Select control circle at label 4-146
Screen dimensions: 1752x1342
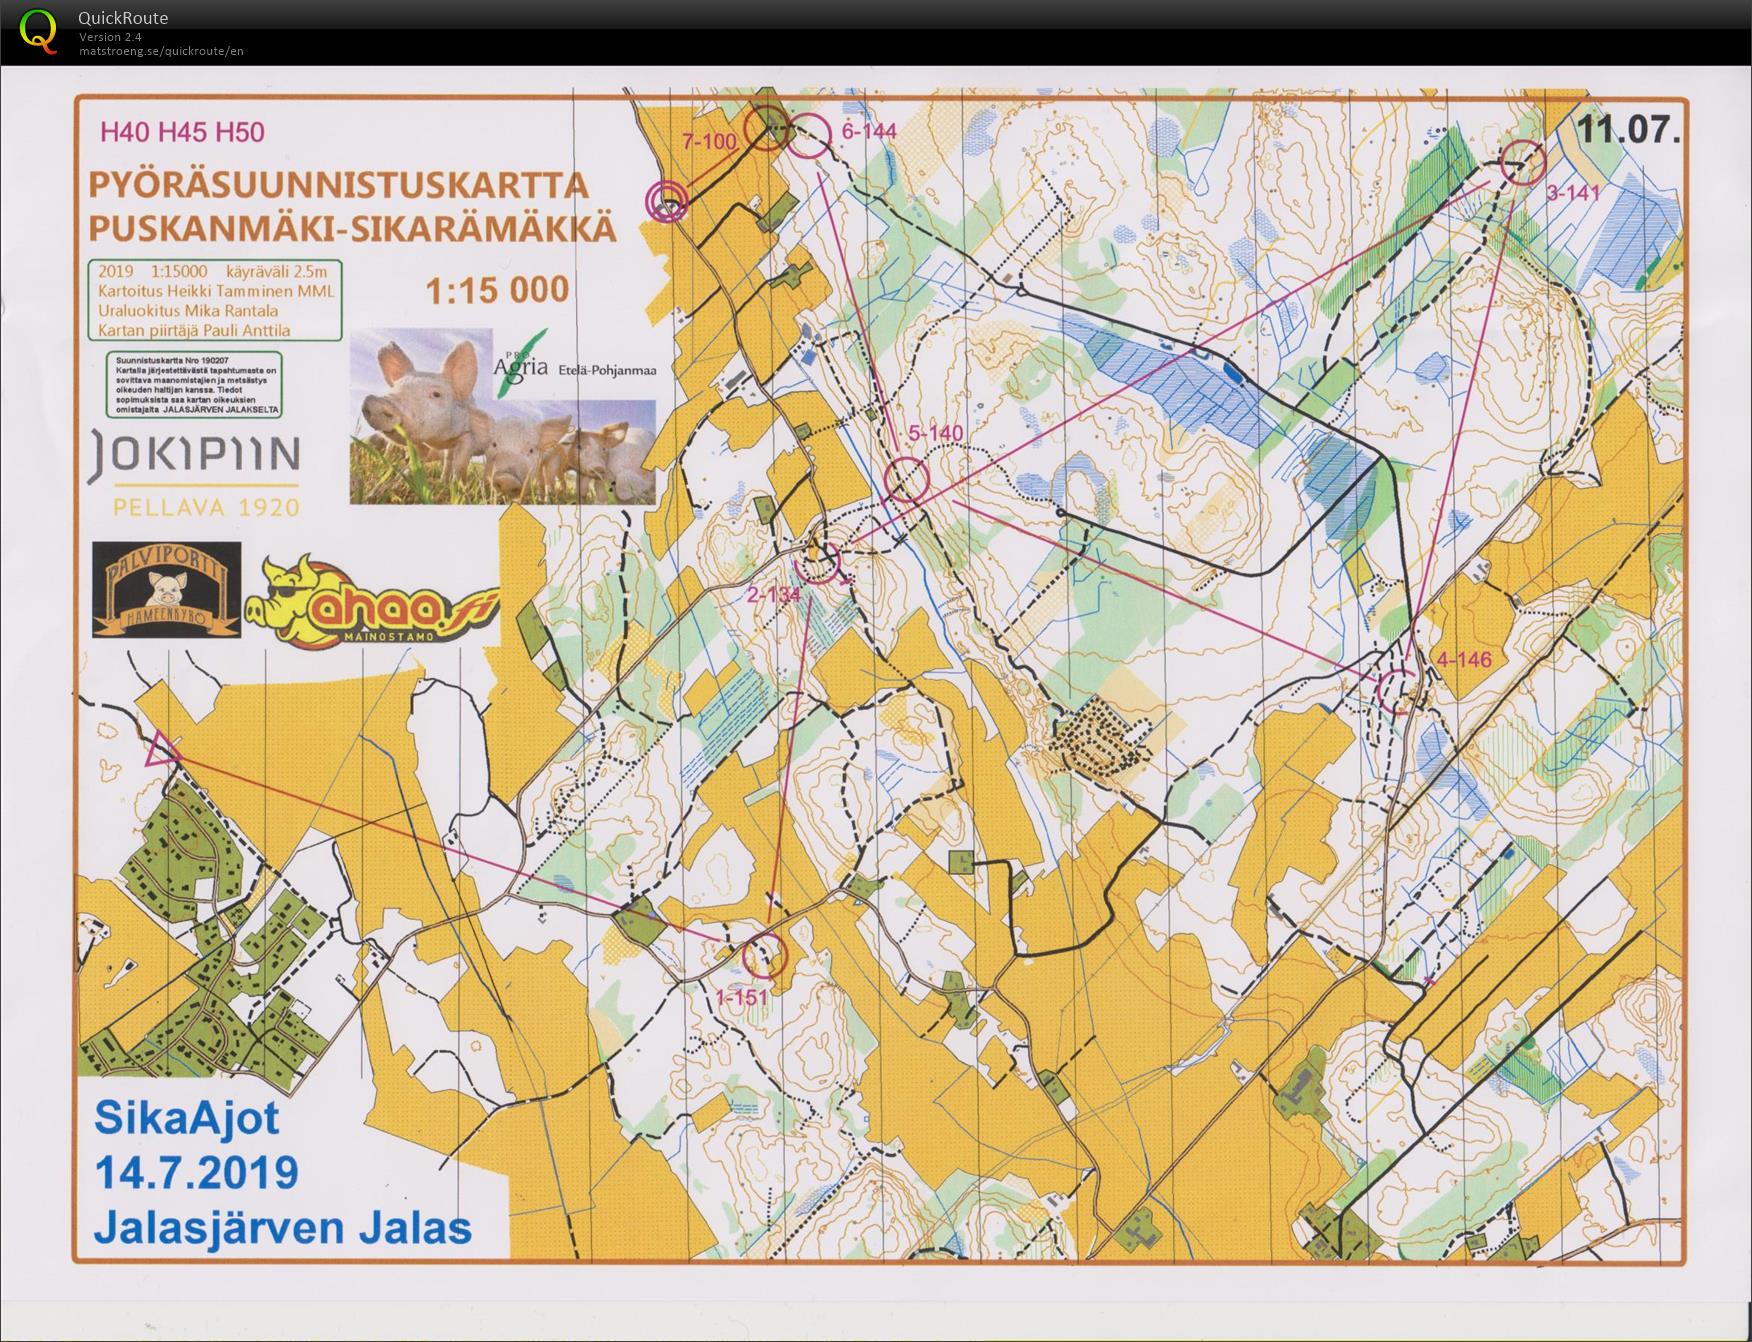1401,690
